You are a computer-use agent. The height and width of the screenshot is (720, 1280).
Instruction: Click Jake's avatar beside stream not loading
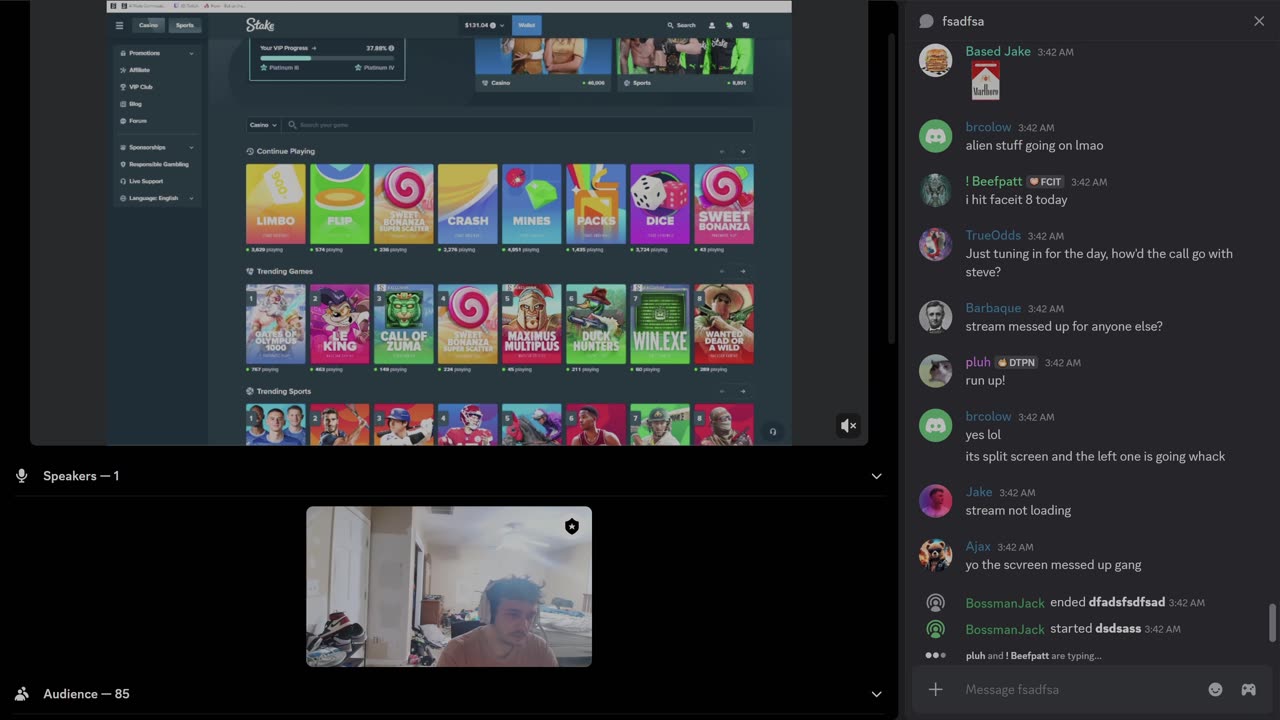(935, 501)
